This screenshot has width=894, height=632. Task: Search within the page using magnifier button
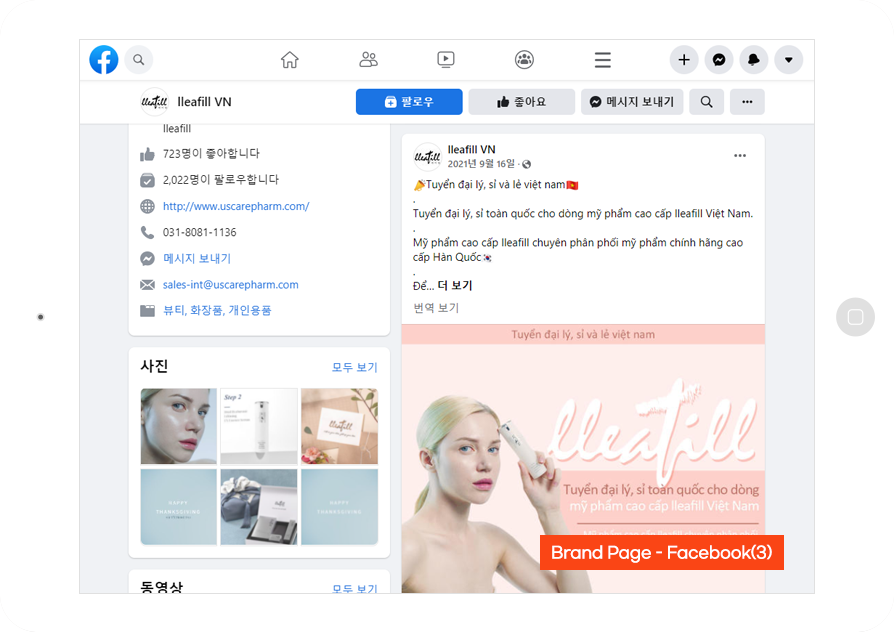[x=706, y=102]
